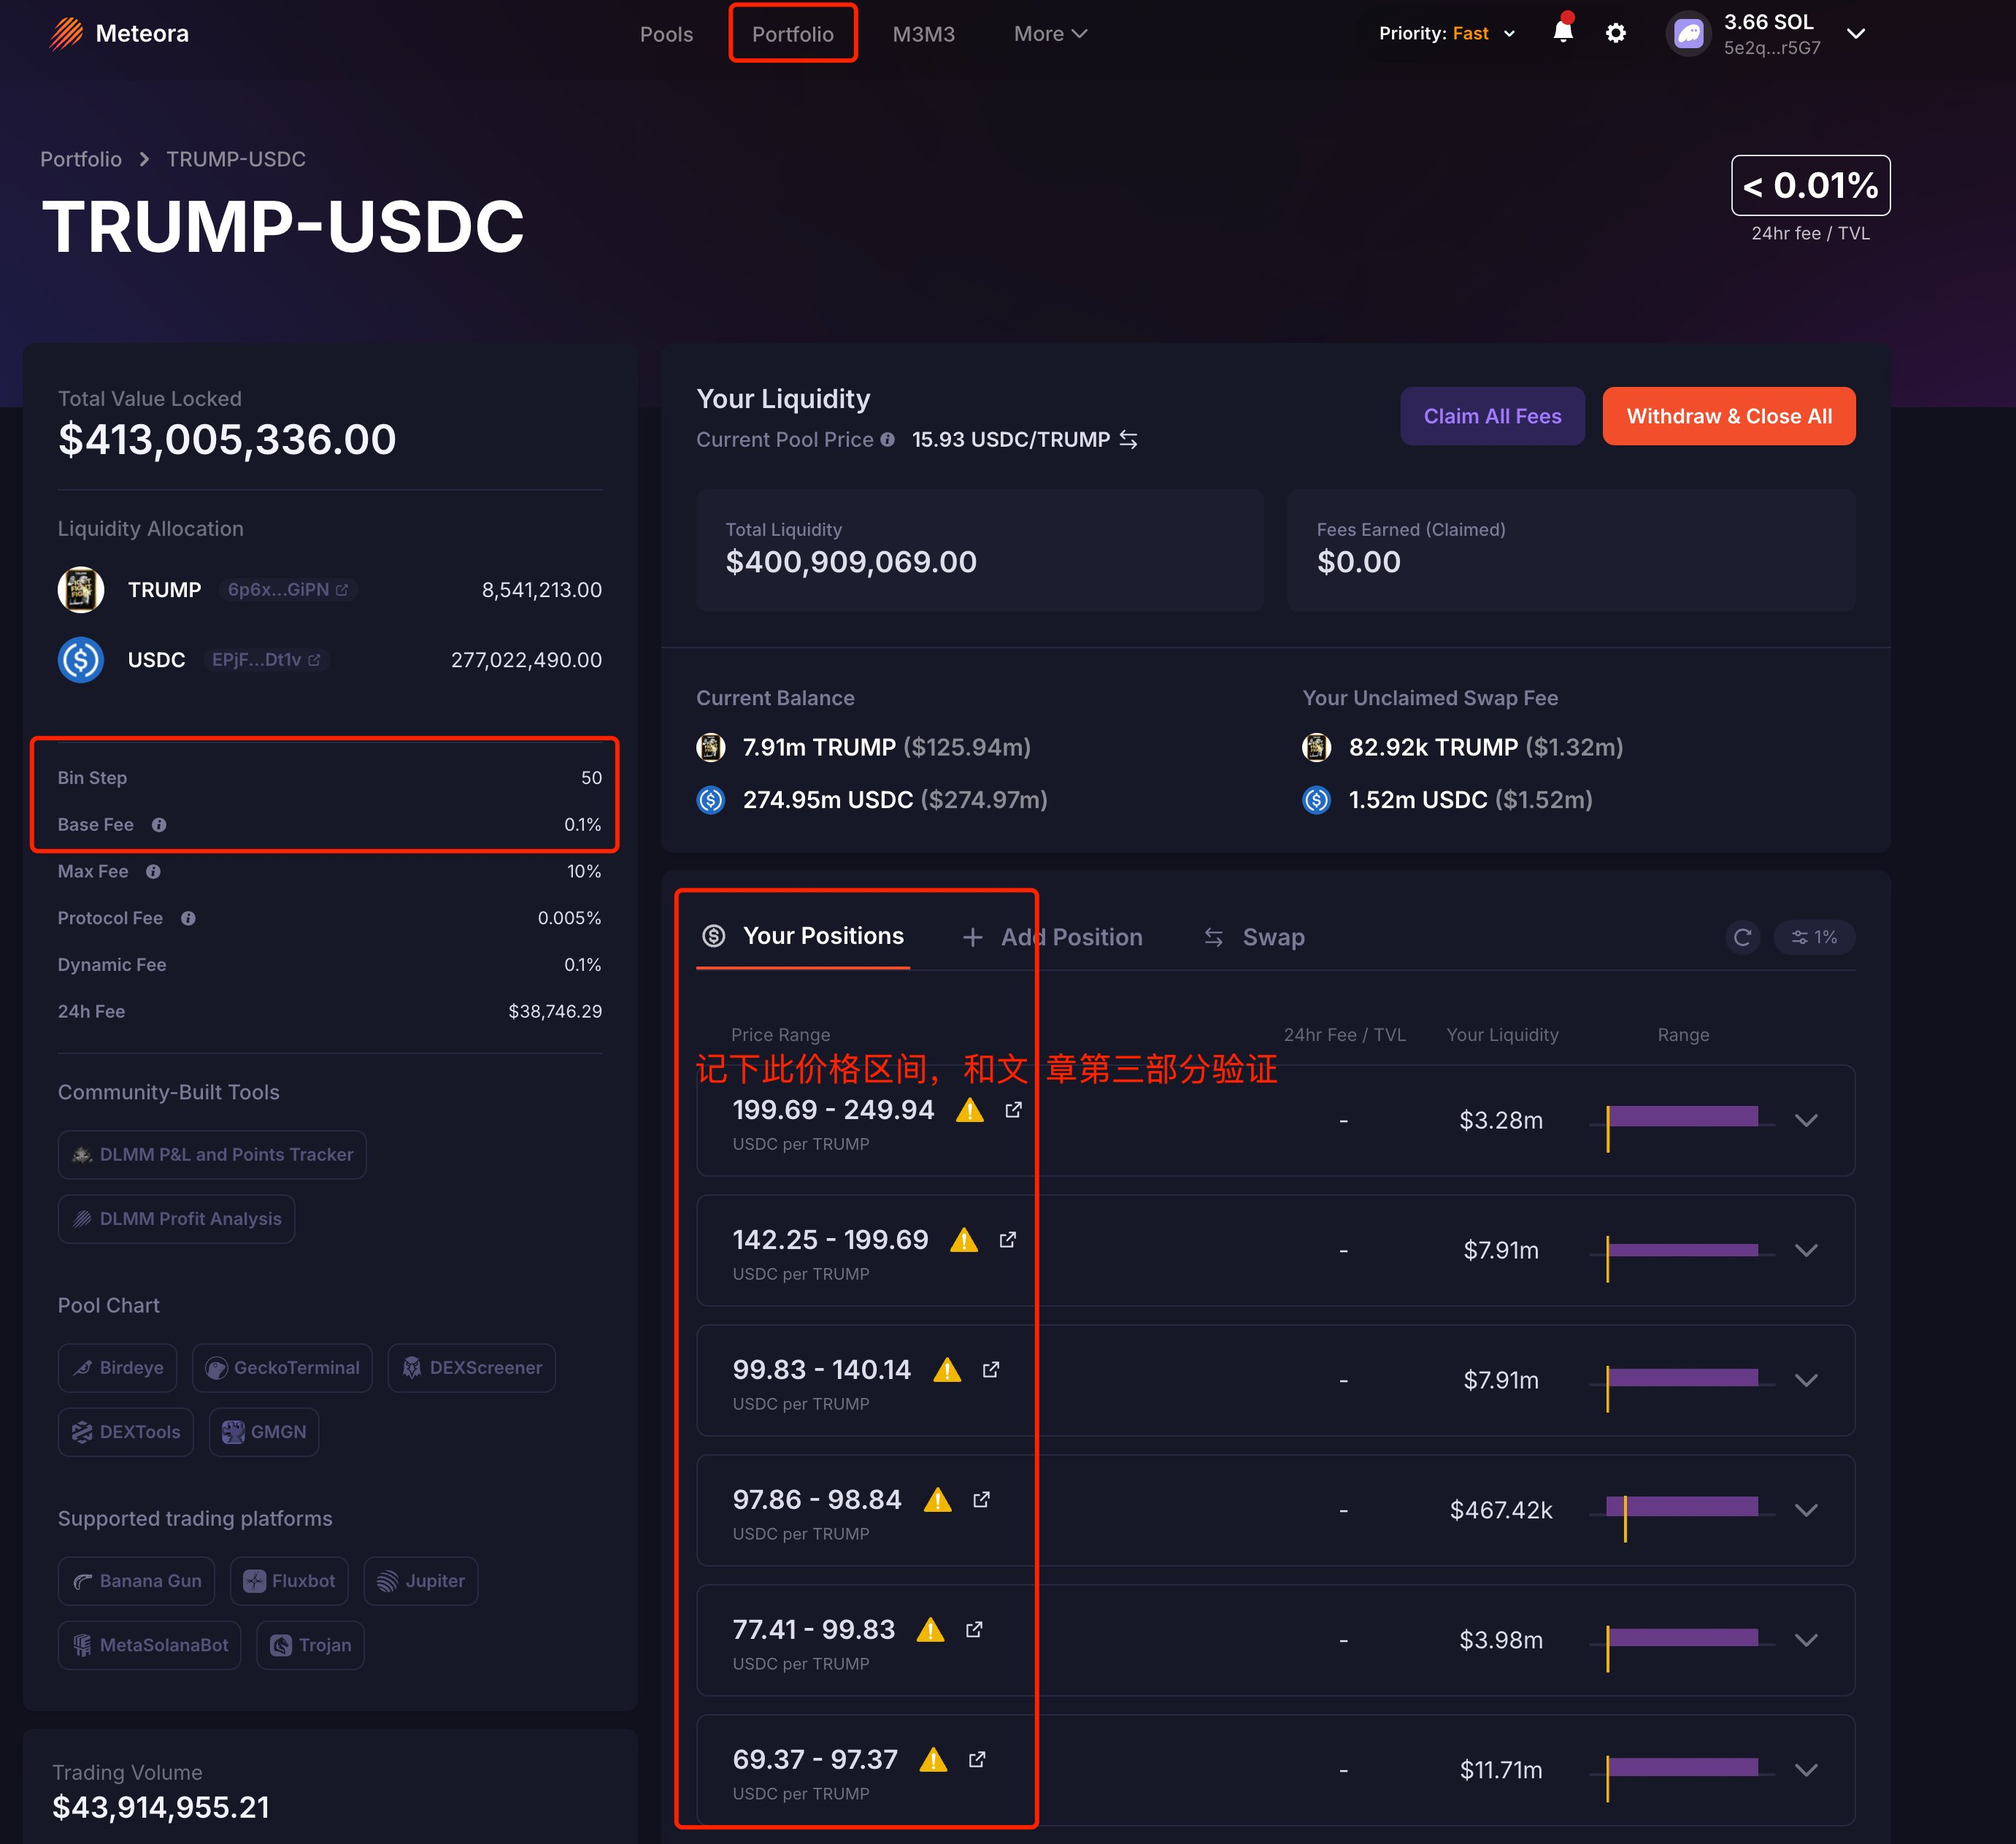The width and height of the screenshot is (2016, 1844).
Task: Open the More menu dropdown
Action: [x=1049, y=34]
